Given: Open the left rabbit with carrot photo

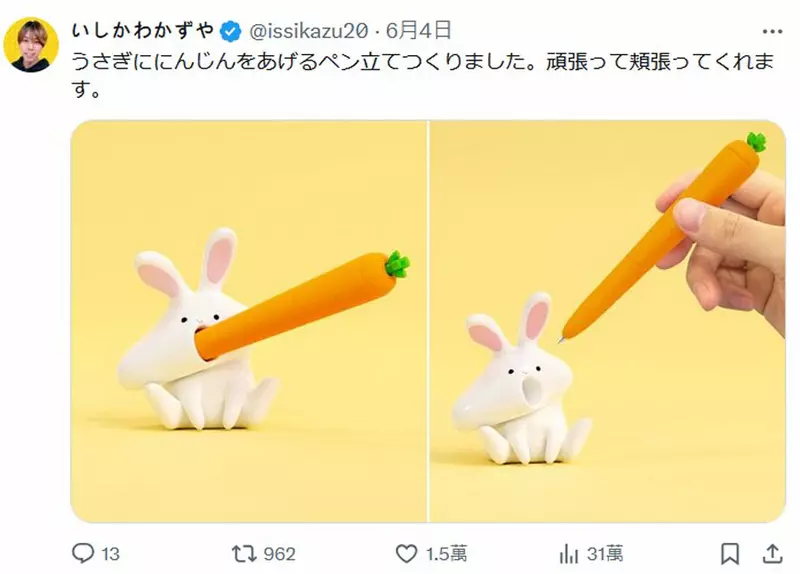Looking at the screenshot, I should click(x=249, y=321).
